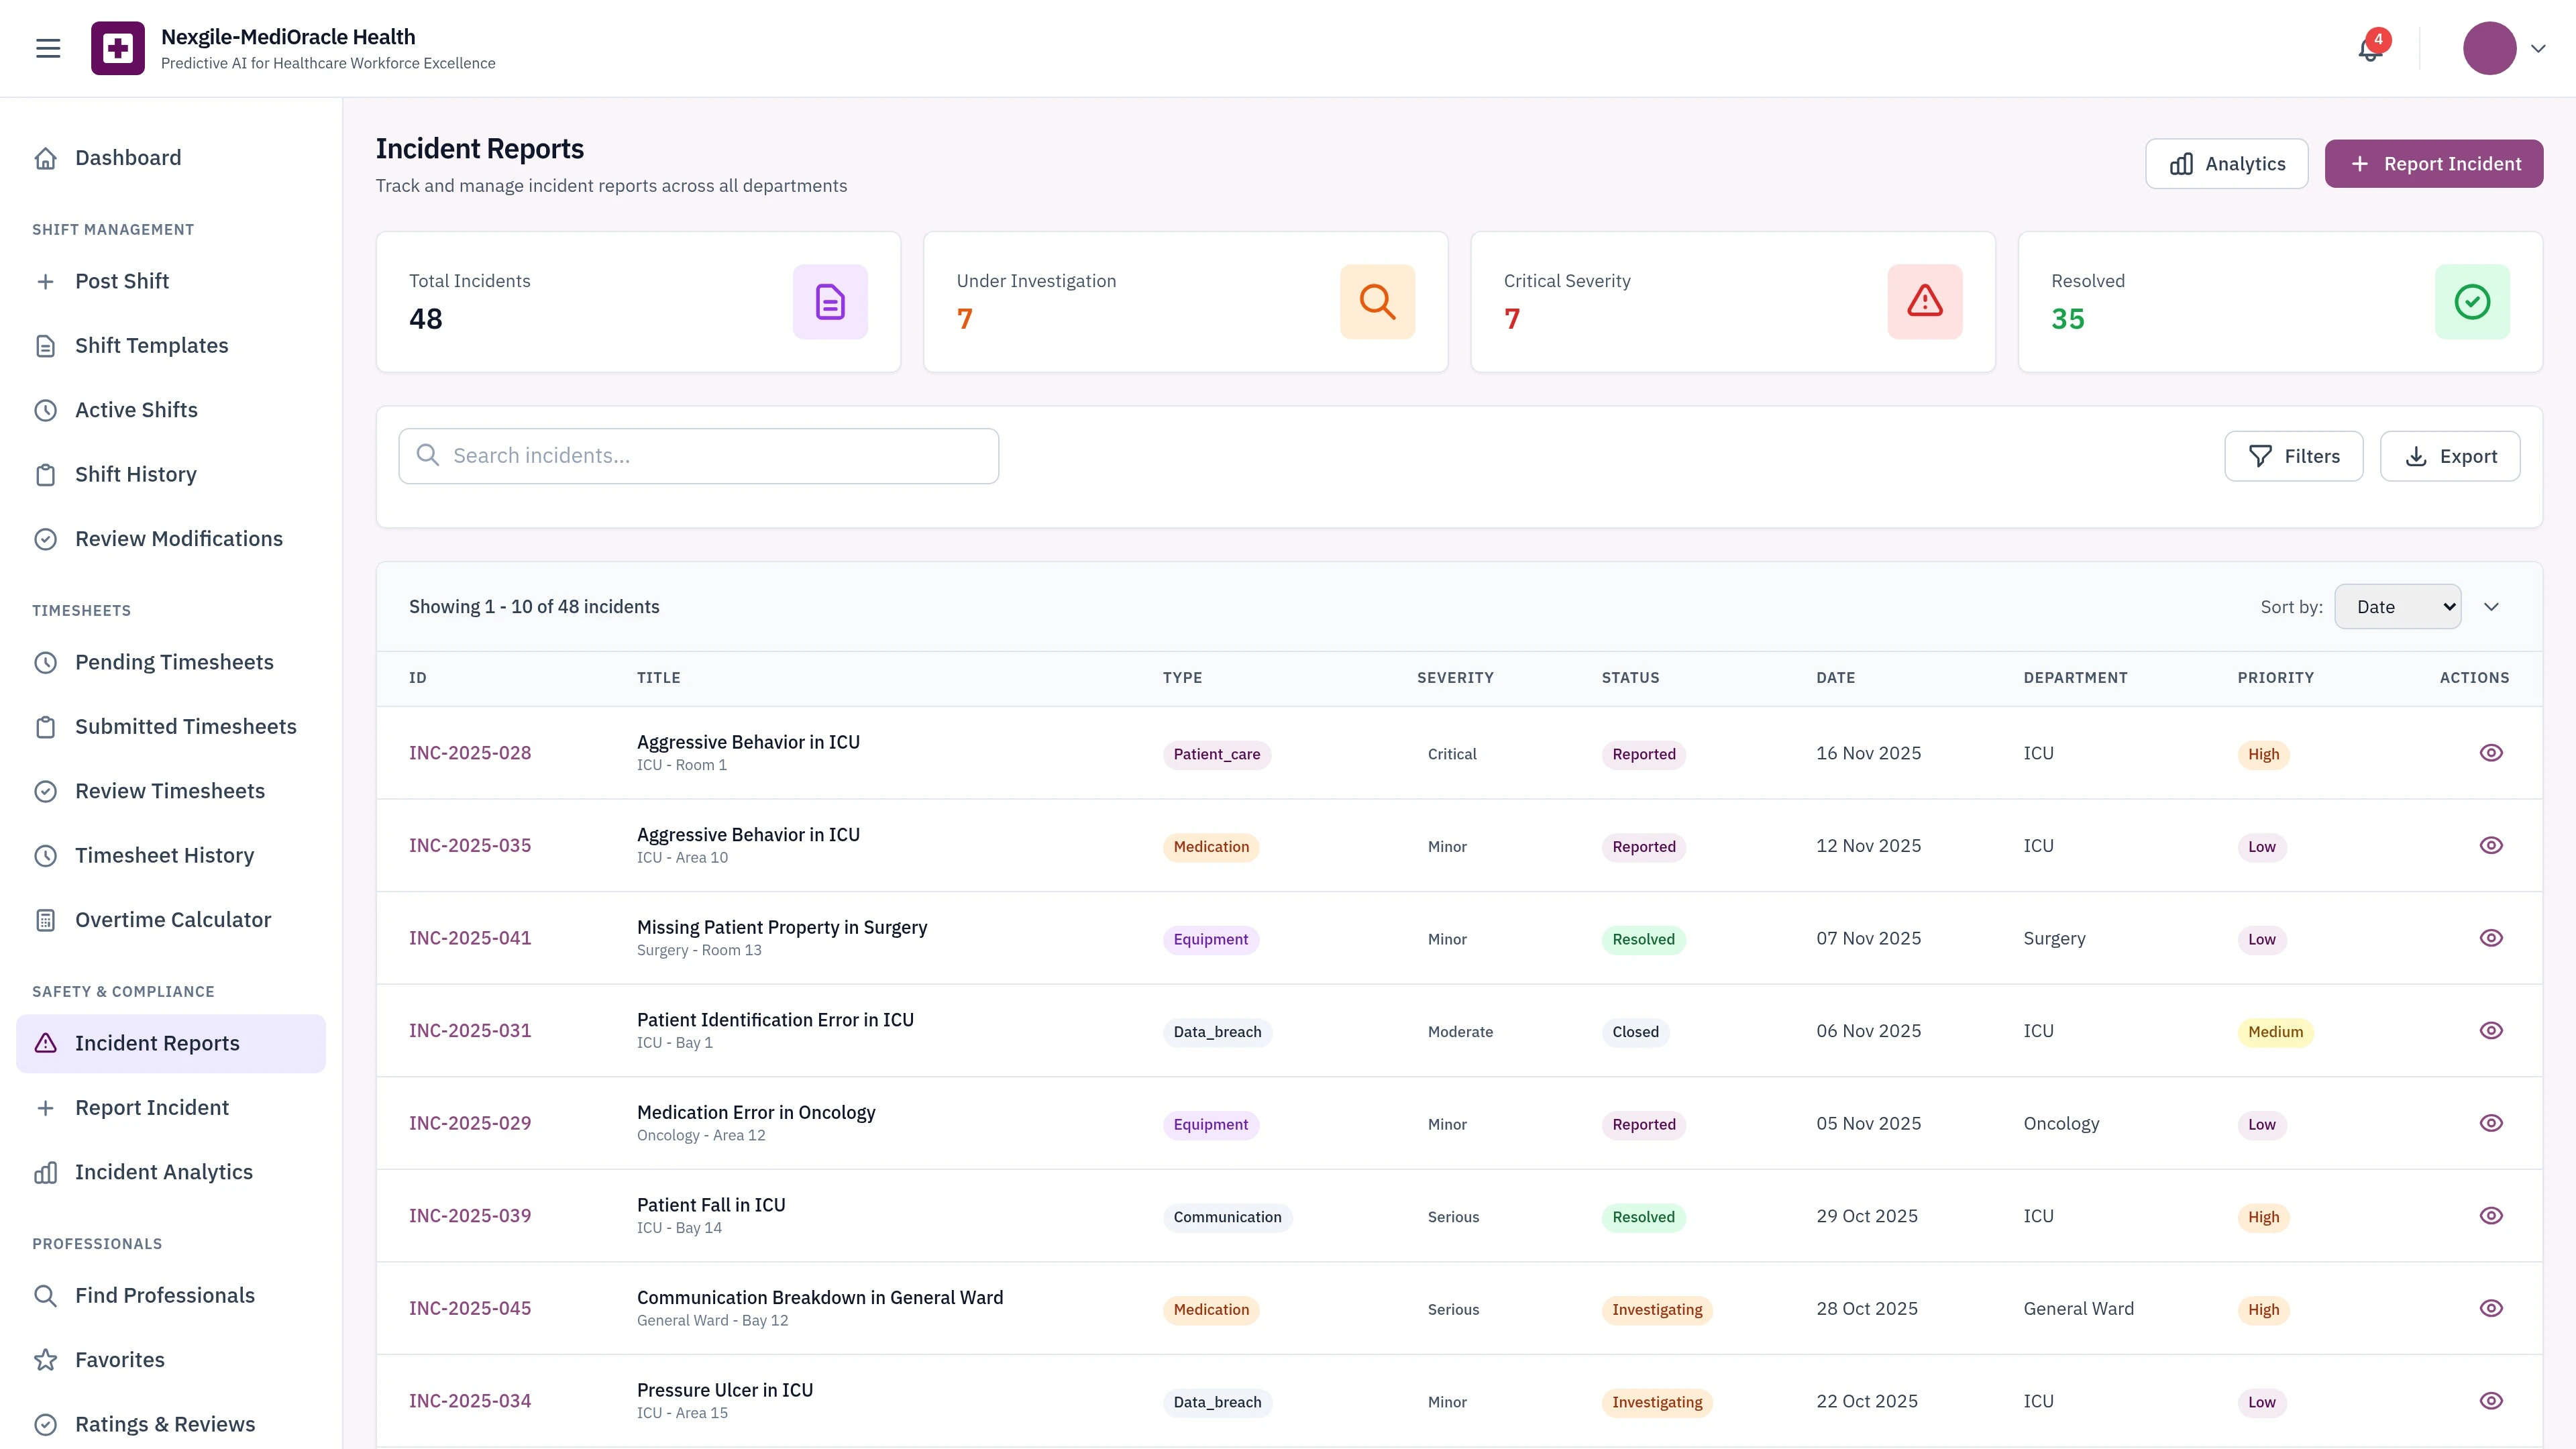Click the Severity column header
This screenshot has height=1449, width=2576.
(1455, 678)
